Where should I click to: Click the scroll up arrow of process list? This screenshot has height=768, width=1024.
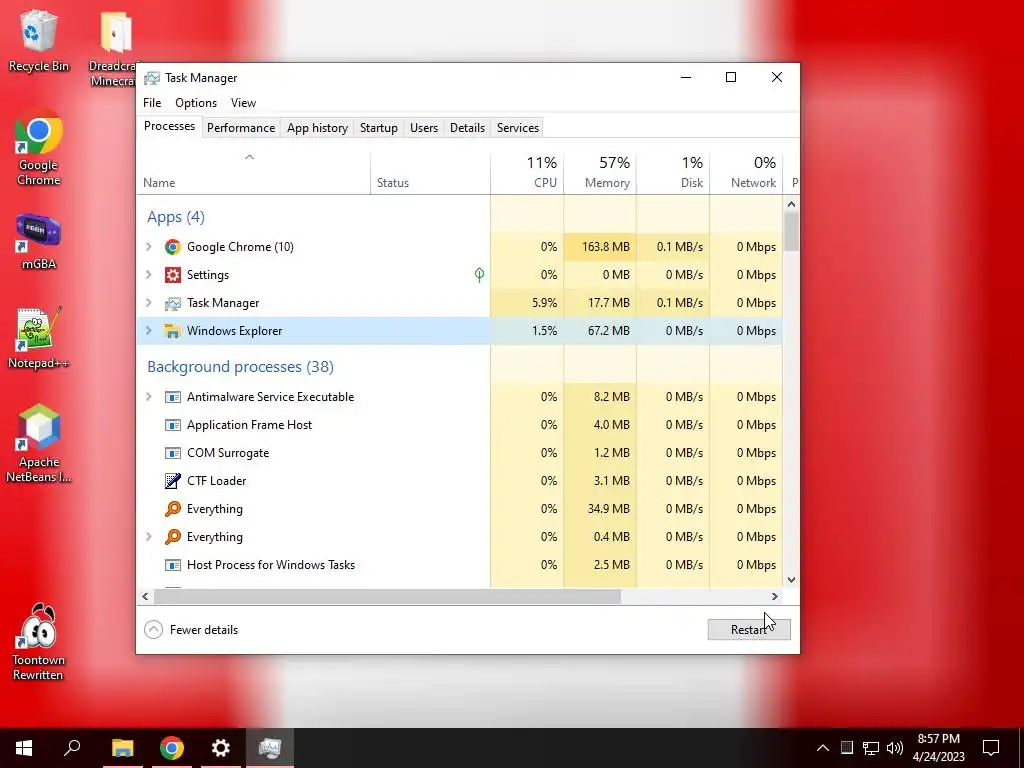tap(792, 204)
